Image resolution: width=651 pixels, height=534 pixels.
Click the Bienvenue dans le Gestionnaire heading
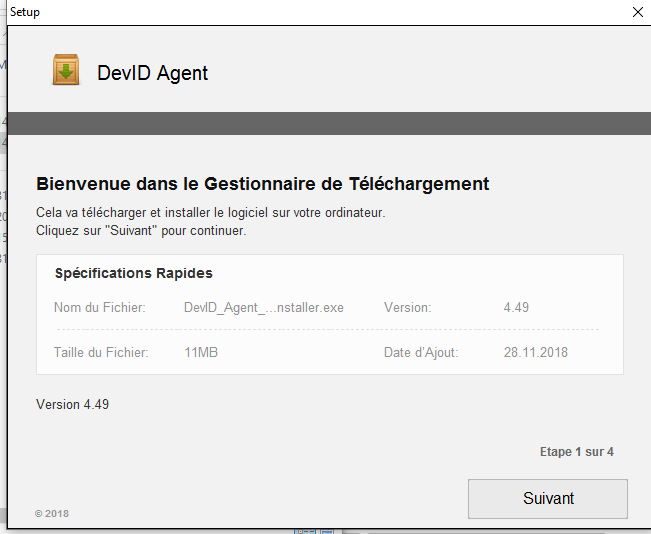262,184
